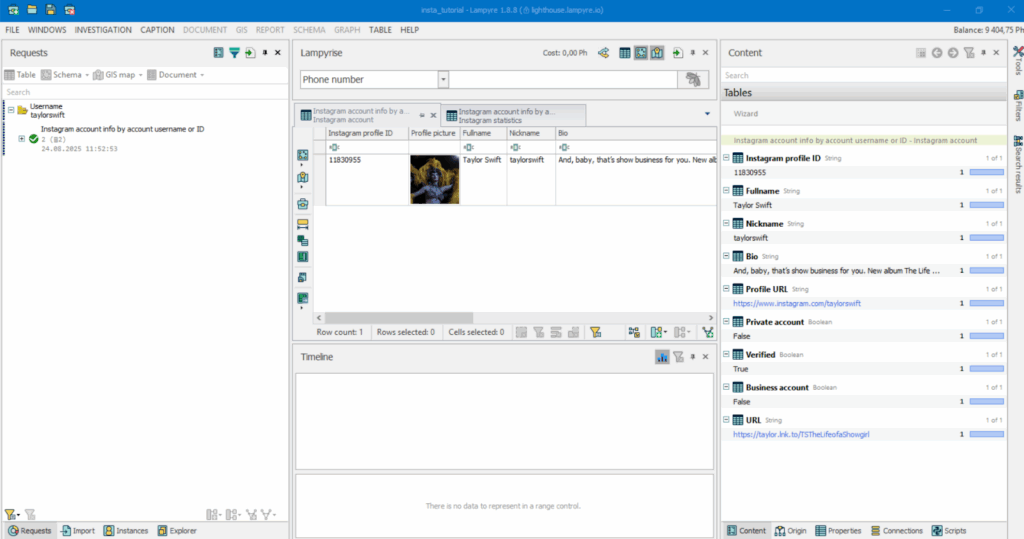Viewport: 1024px width, 539px height.
Task: Open the TABLE menu
Action: [x=380, y=30]
